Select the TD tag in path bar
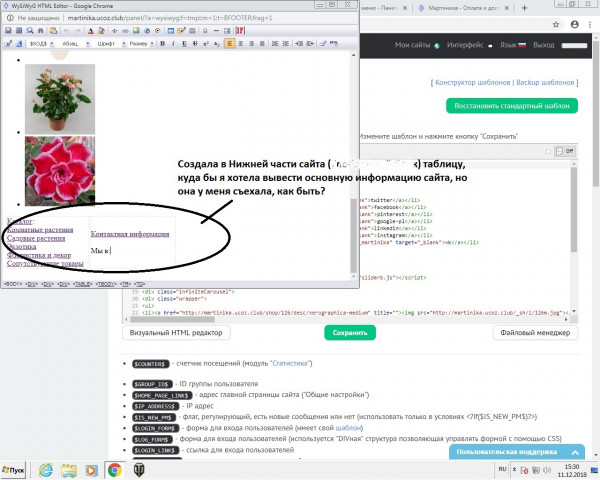This screenshot has width=600, height=480. [140, 284]
